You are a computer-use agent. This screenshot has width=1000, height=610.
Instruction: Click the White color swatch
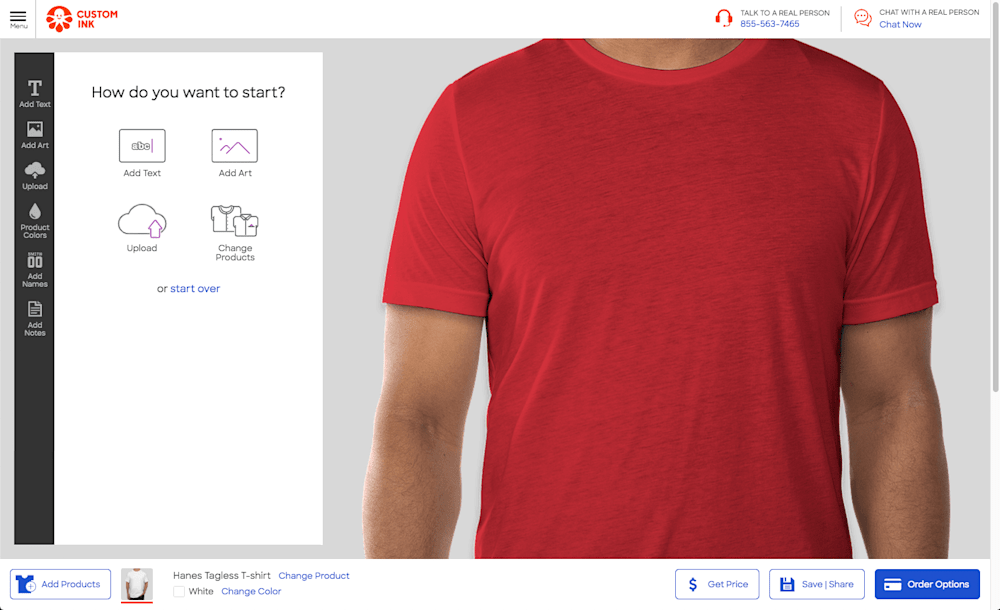coord(179,592)
